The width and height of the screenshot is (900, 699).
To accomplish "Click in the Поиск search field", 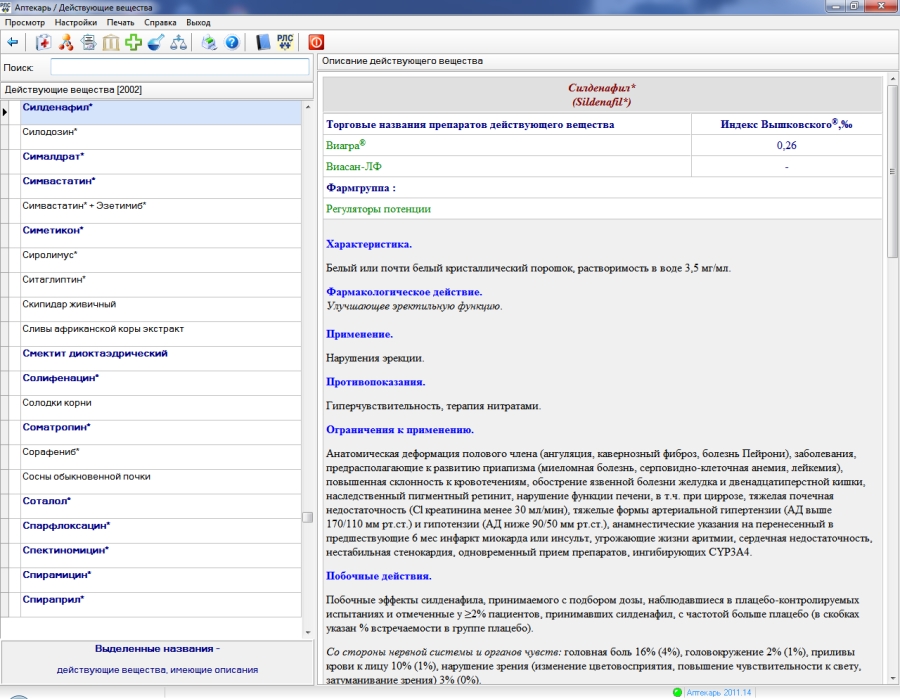I will point(180,67).
